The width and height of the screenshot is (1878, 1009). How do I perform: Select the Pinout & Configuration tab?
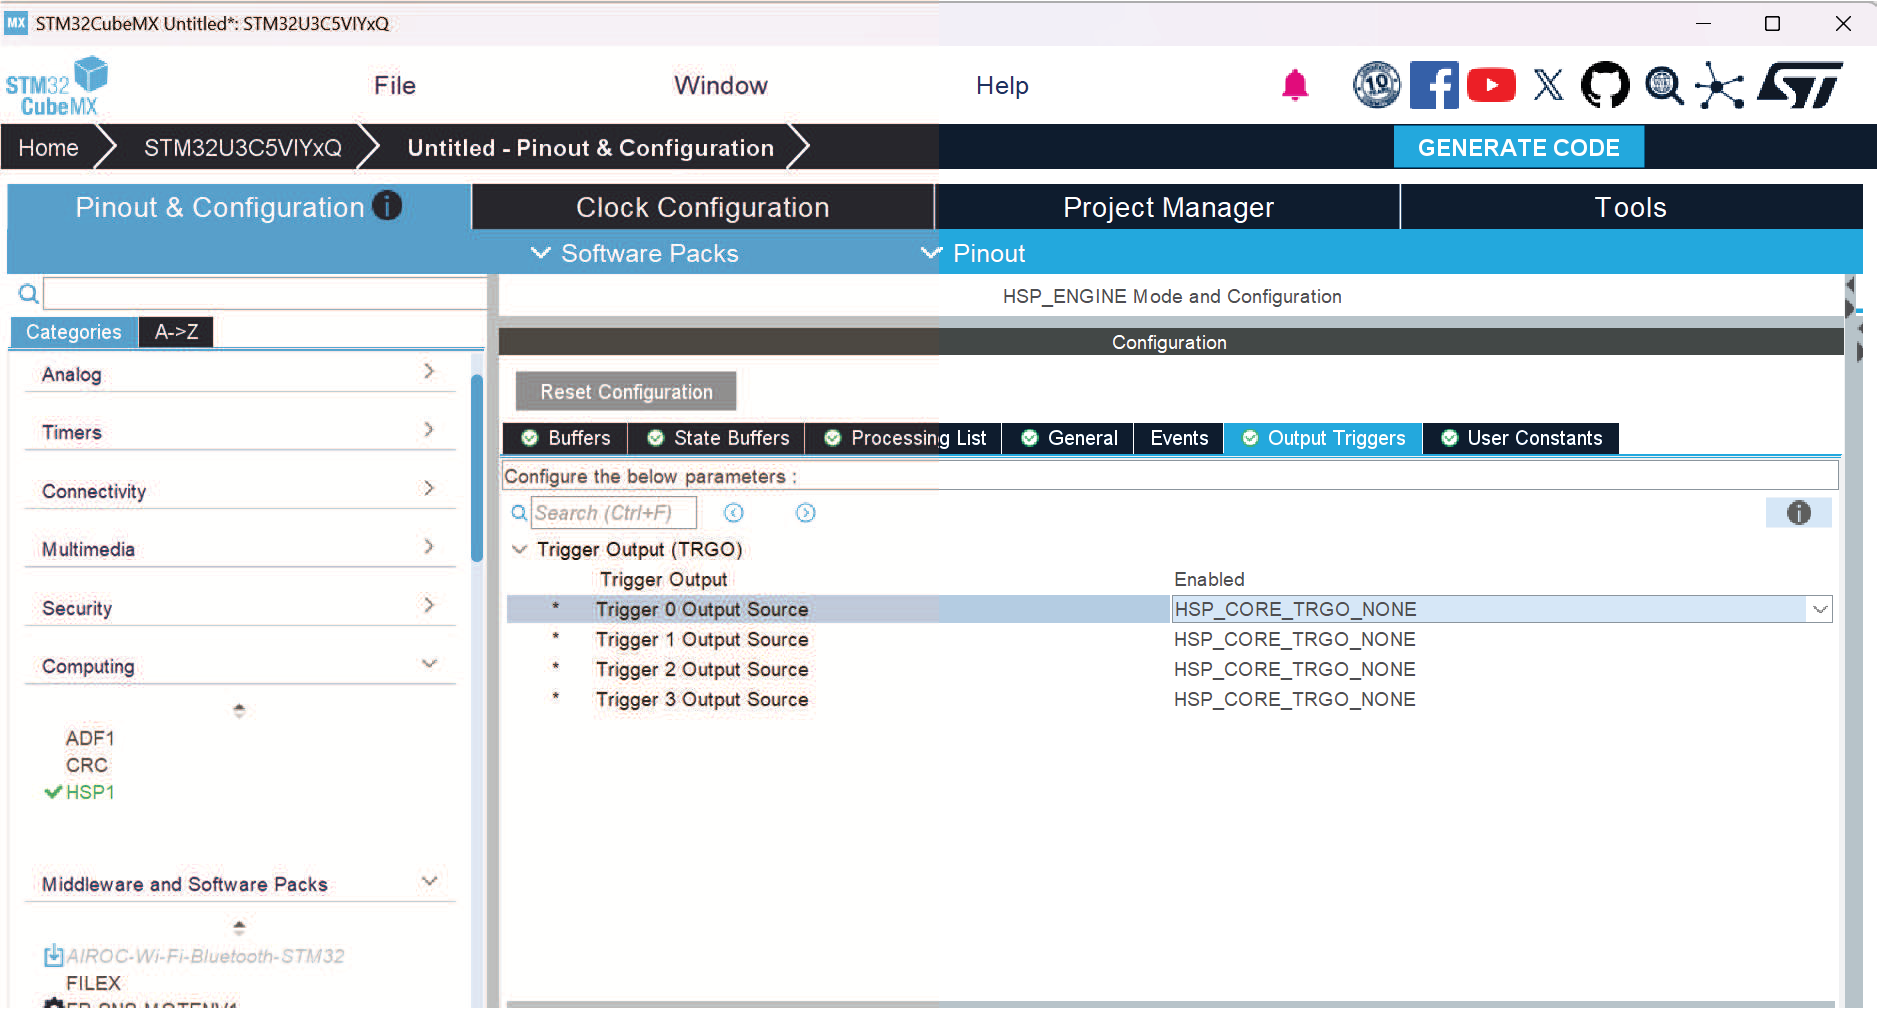238,207
